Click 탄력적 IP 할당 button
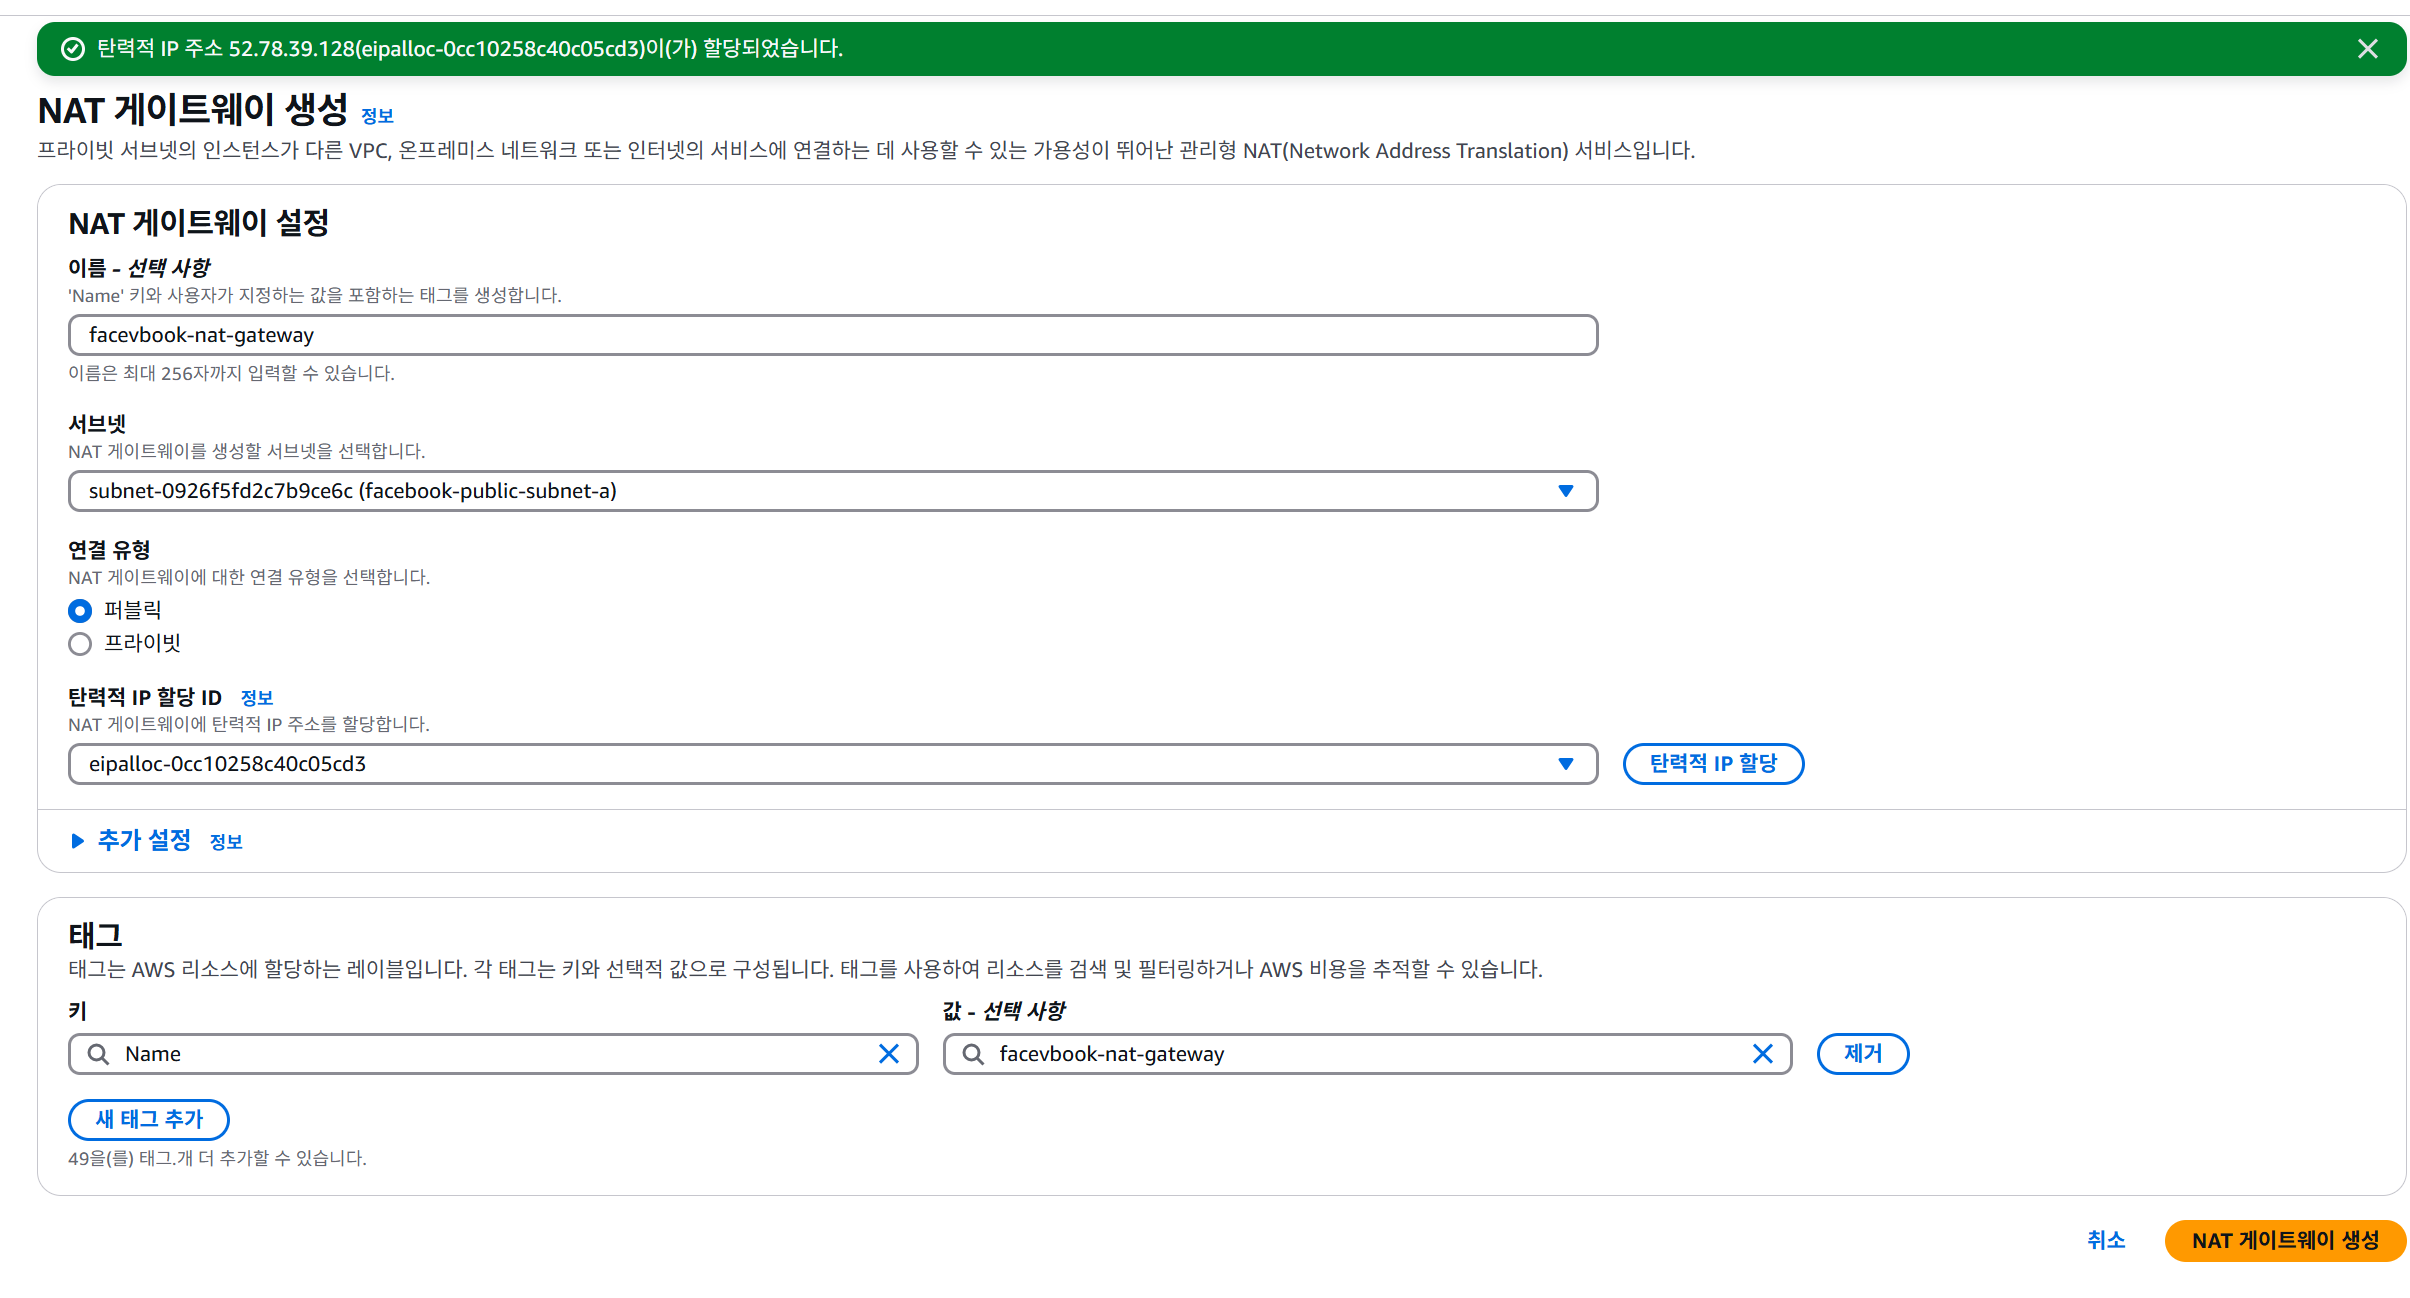 pos(1712,764)
